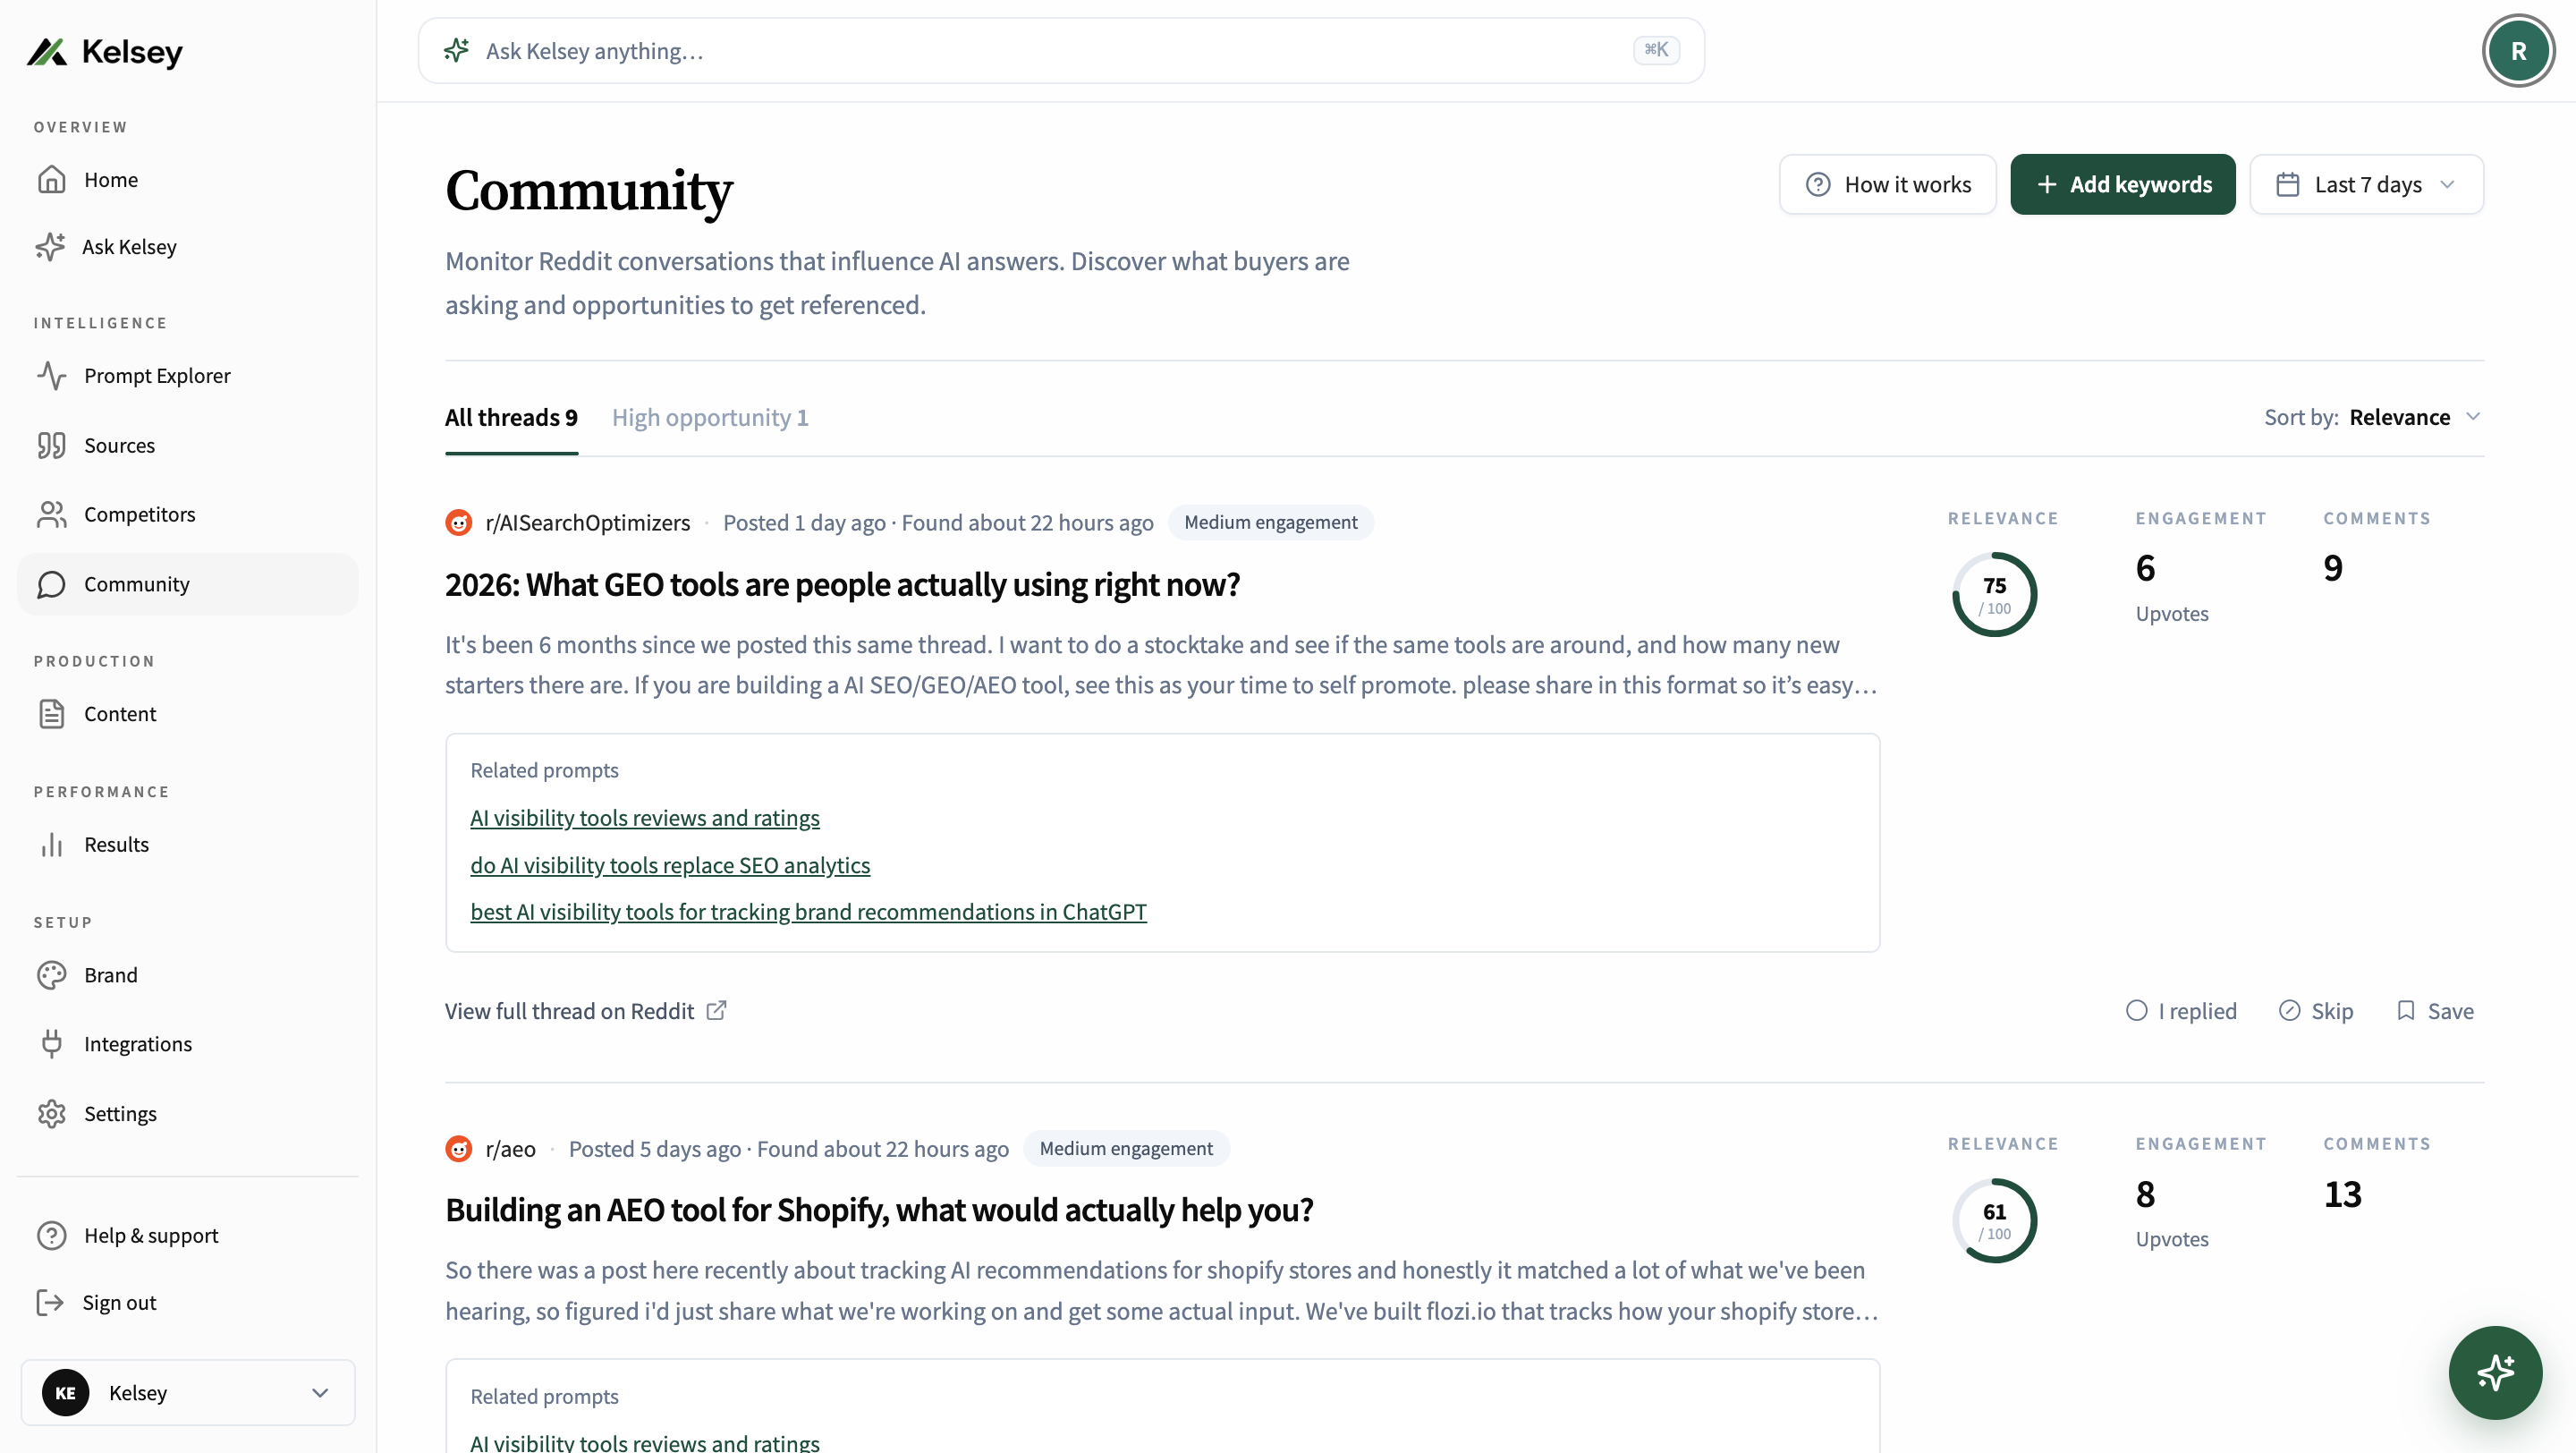Open Ask Kelsey sparkle item in sidebar

click(x=187, y=247)
